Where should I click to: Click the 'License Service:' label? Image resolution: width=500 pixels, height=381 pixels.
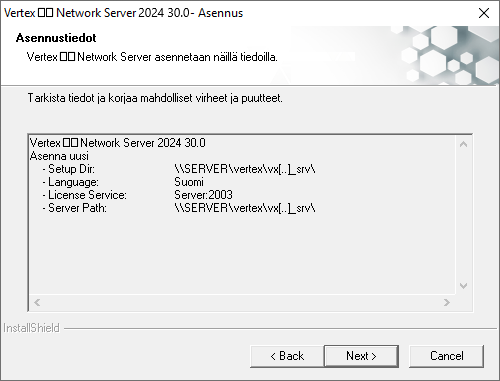click(87, 195)
